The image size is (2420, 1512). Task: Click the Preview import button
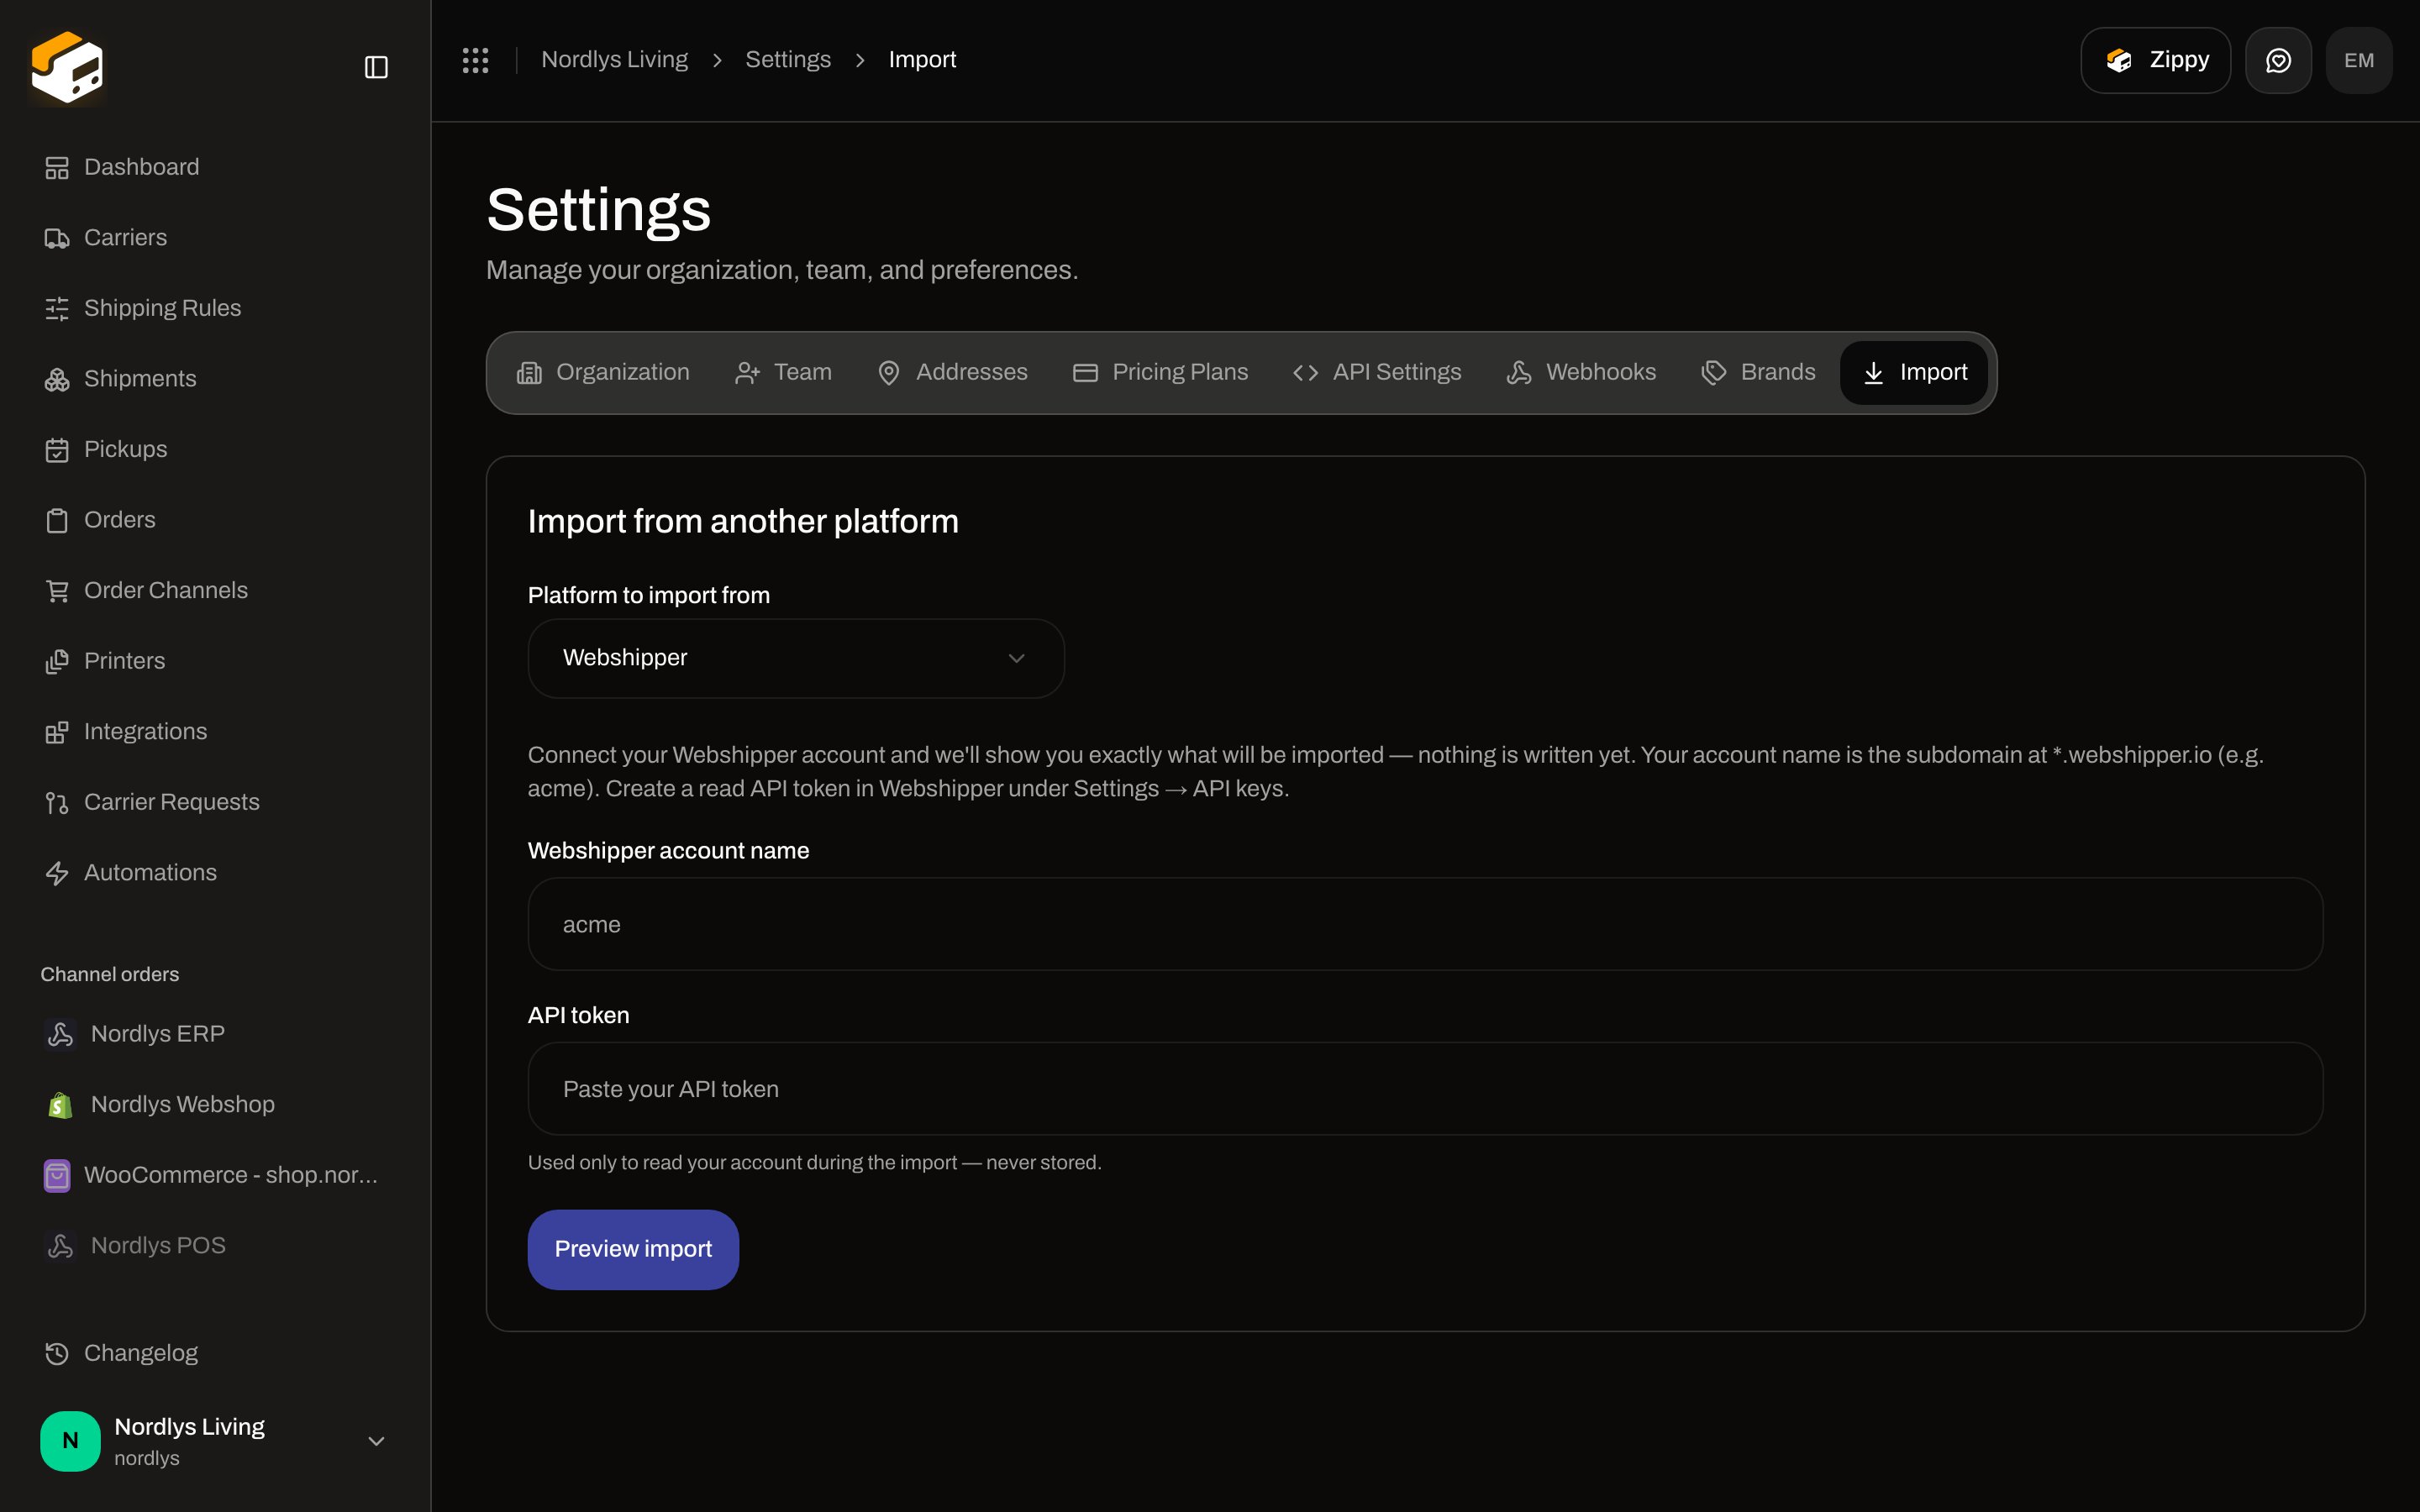click(x=633, y=1249)
